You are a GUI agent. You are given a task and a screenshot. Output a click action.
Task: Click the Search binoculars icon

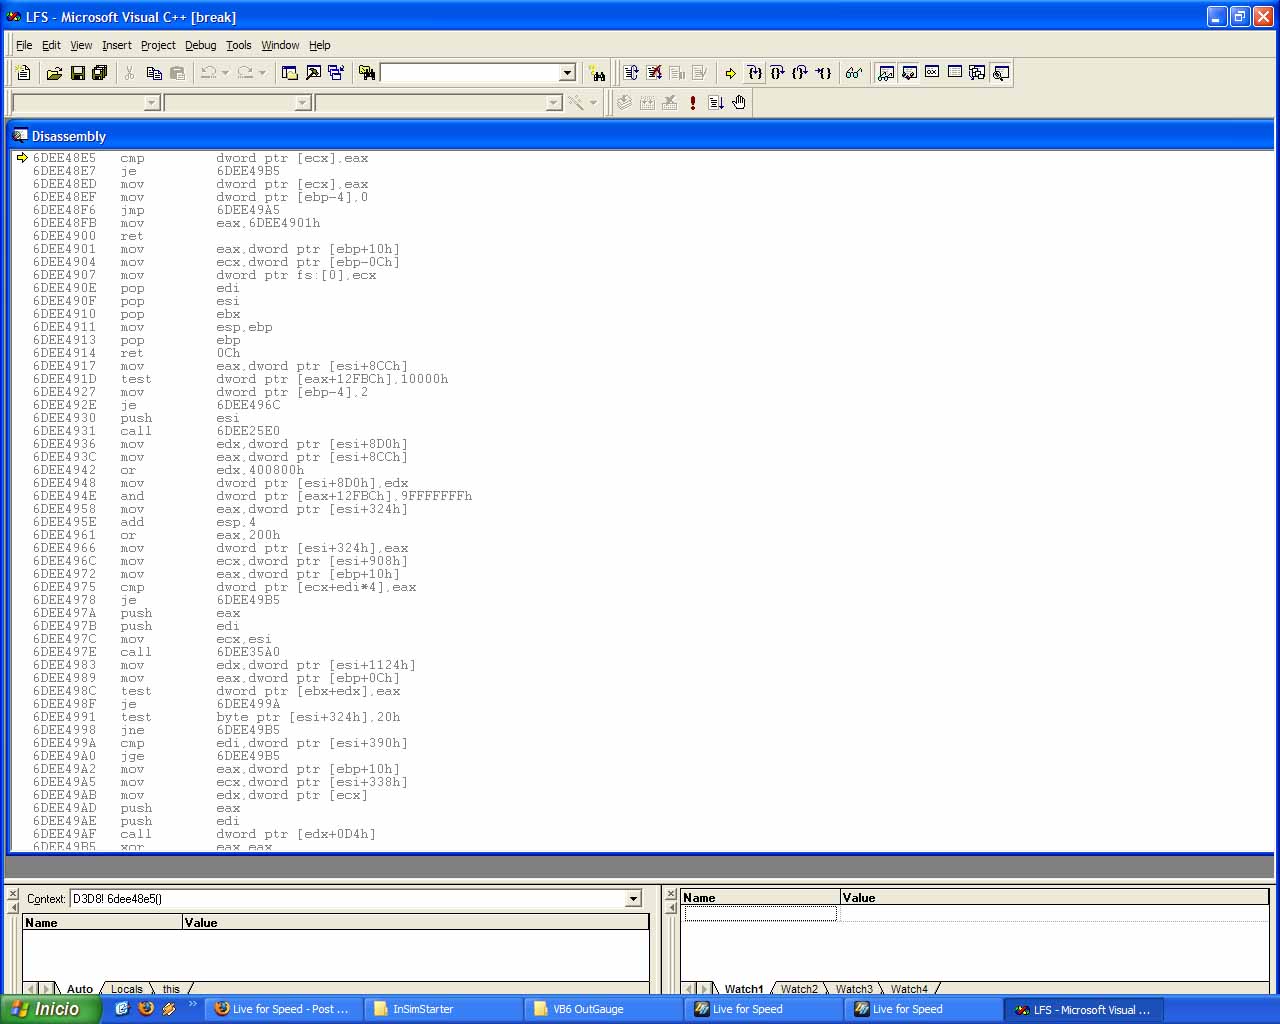(x=597, y=73)
